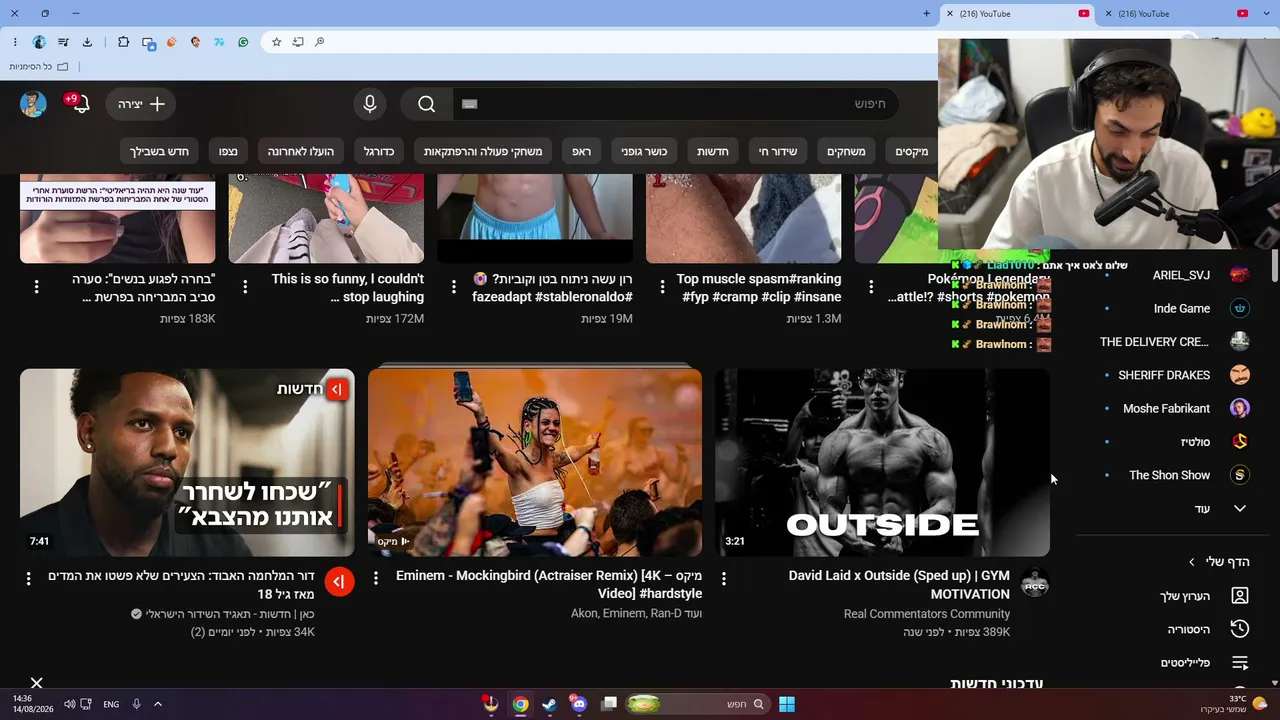Click the YouTube search magnifier button

pos(427,104)
